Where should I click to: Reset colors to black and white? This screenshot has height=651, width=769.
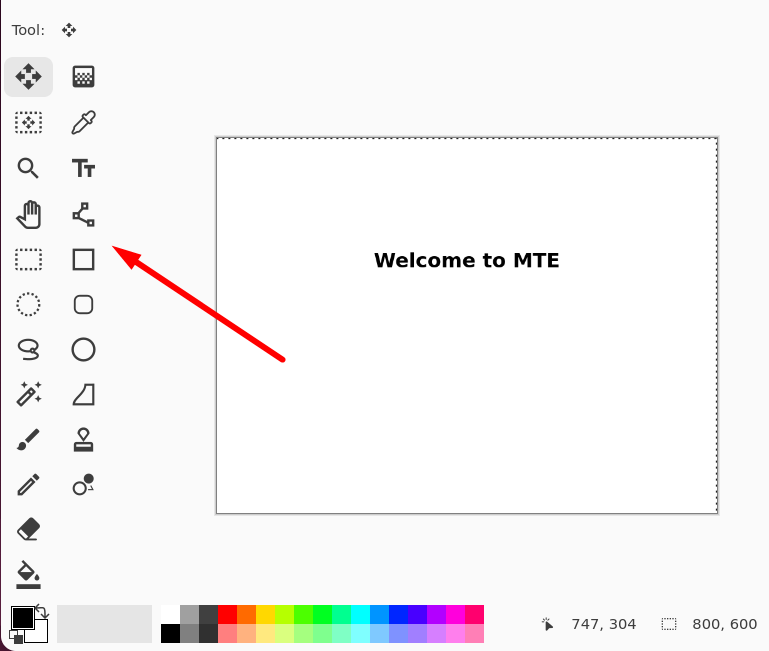[x=16, y=637]
